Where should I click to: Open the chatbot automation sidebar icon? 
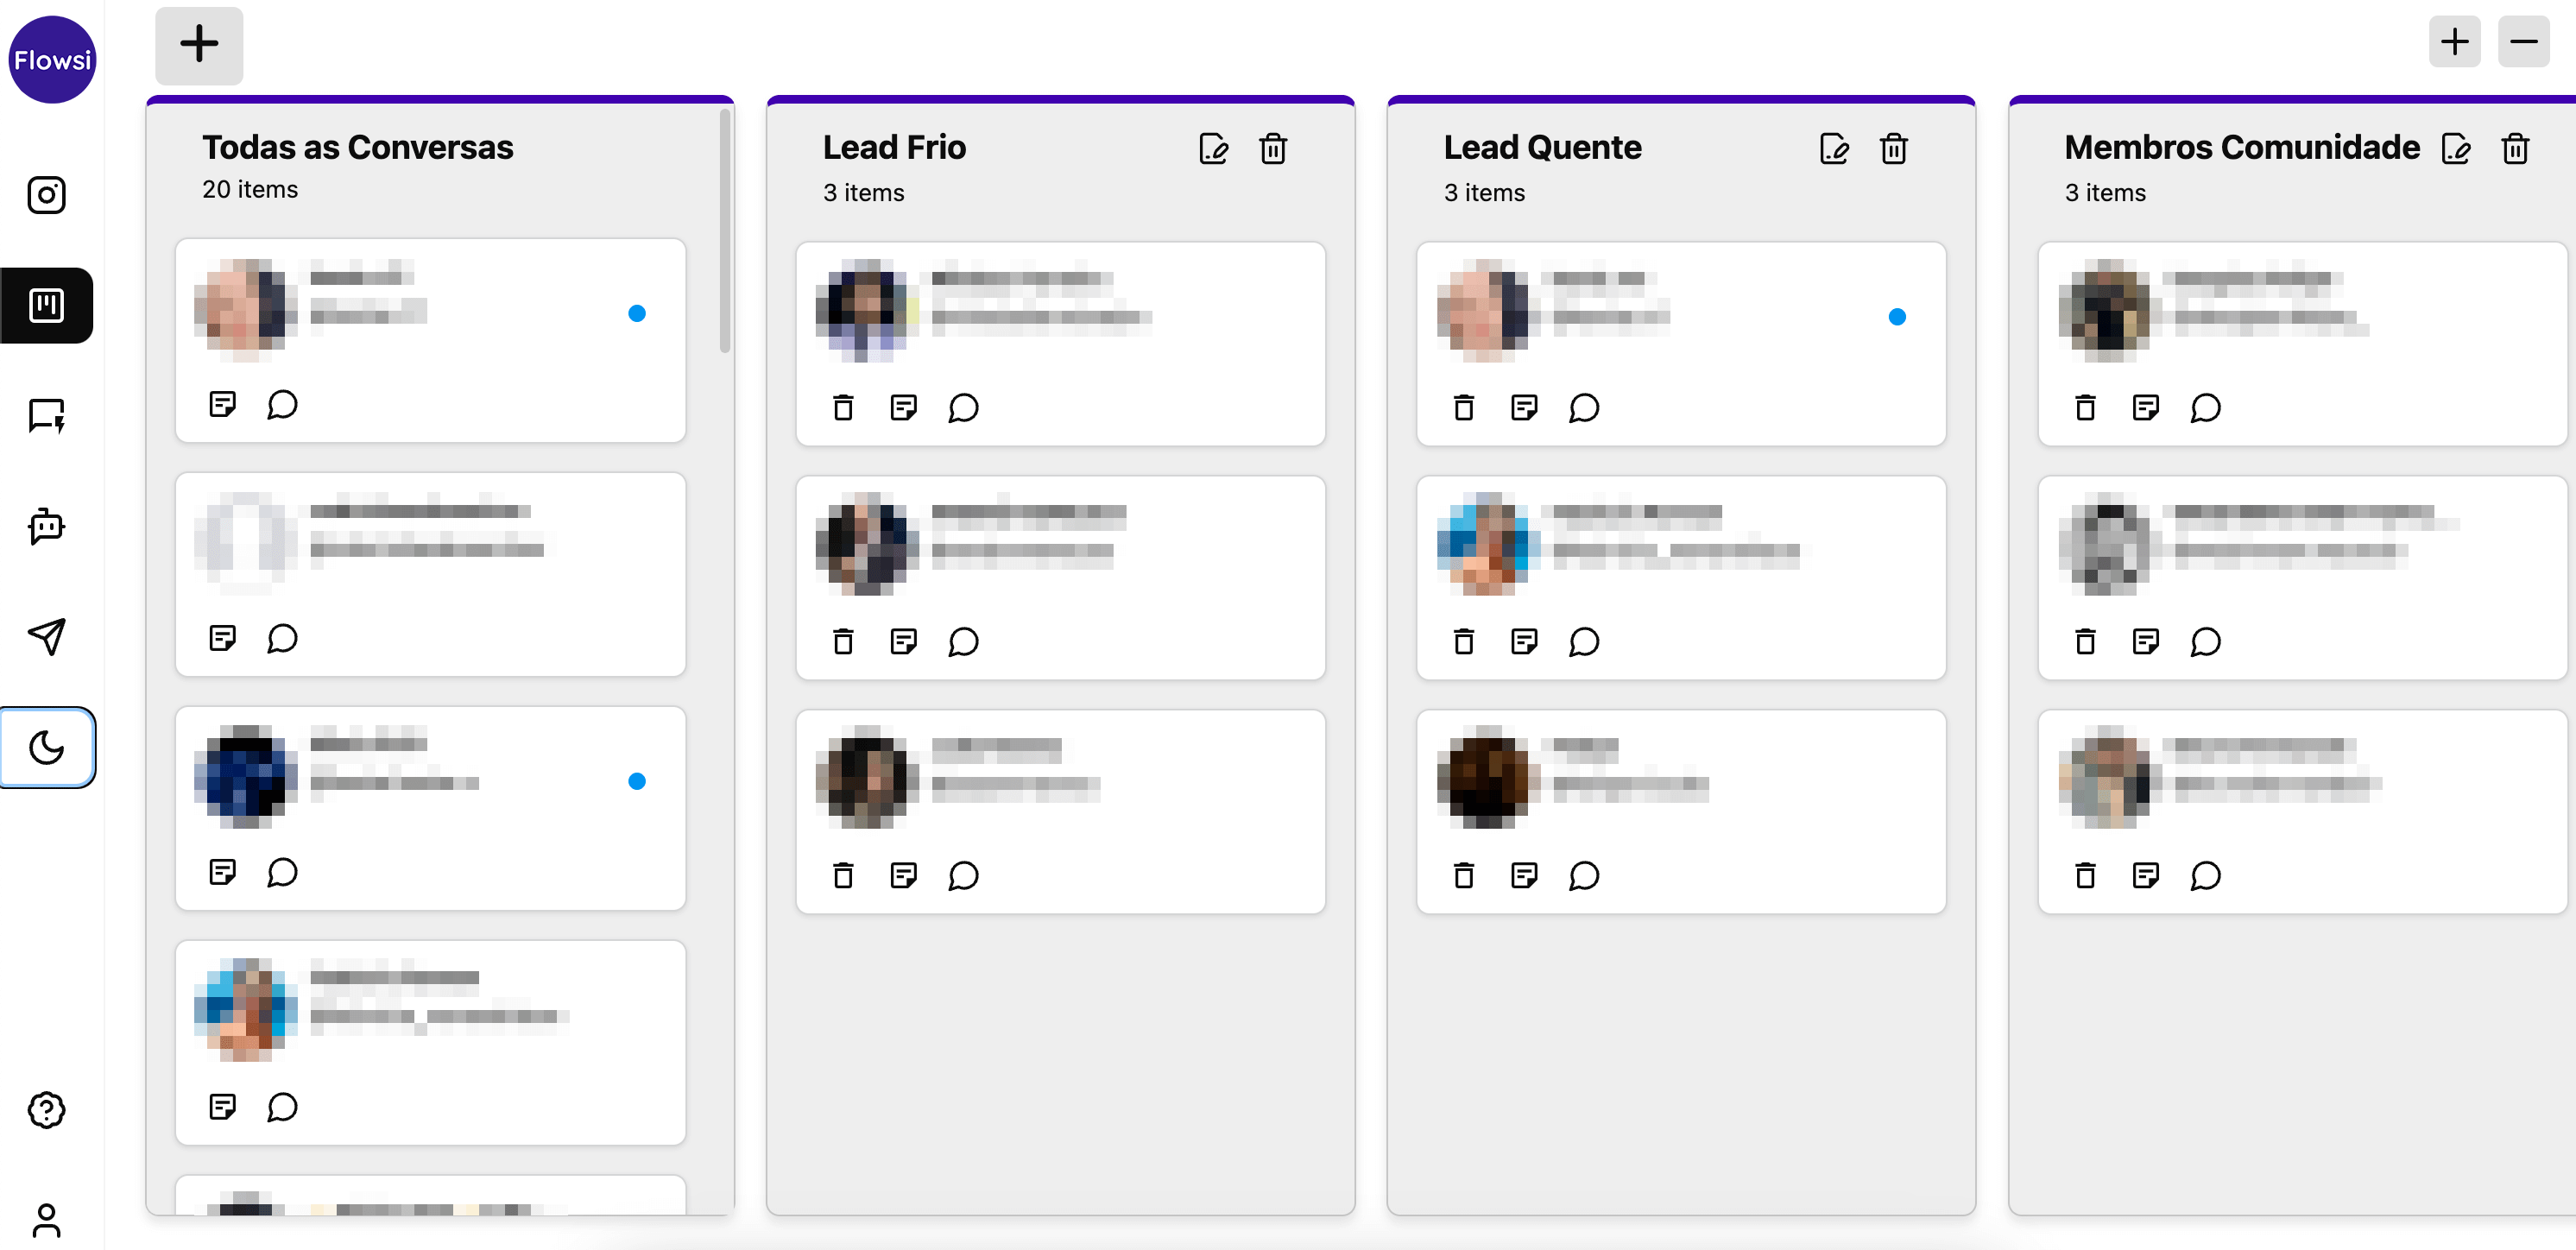tap(46, 526)
